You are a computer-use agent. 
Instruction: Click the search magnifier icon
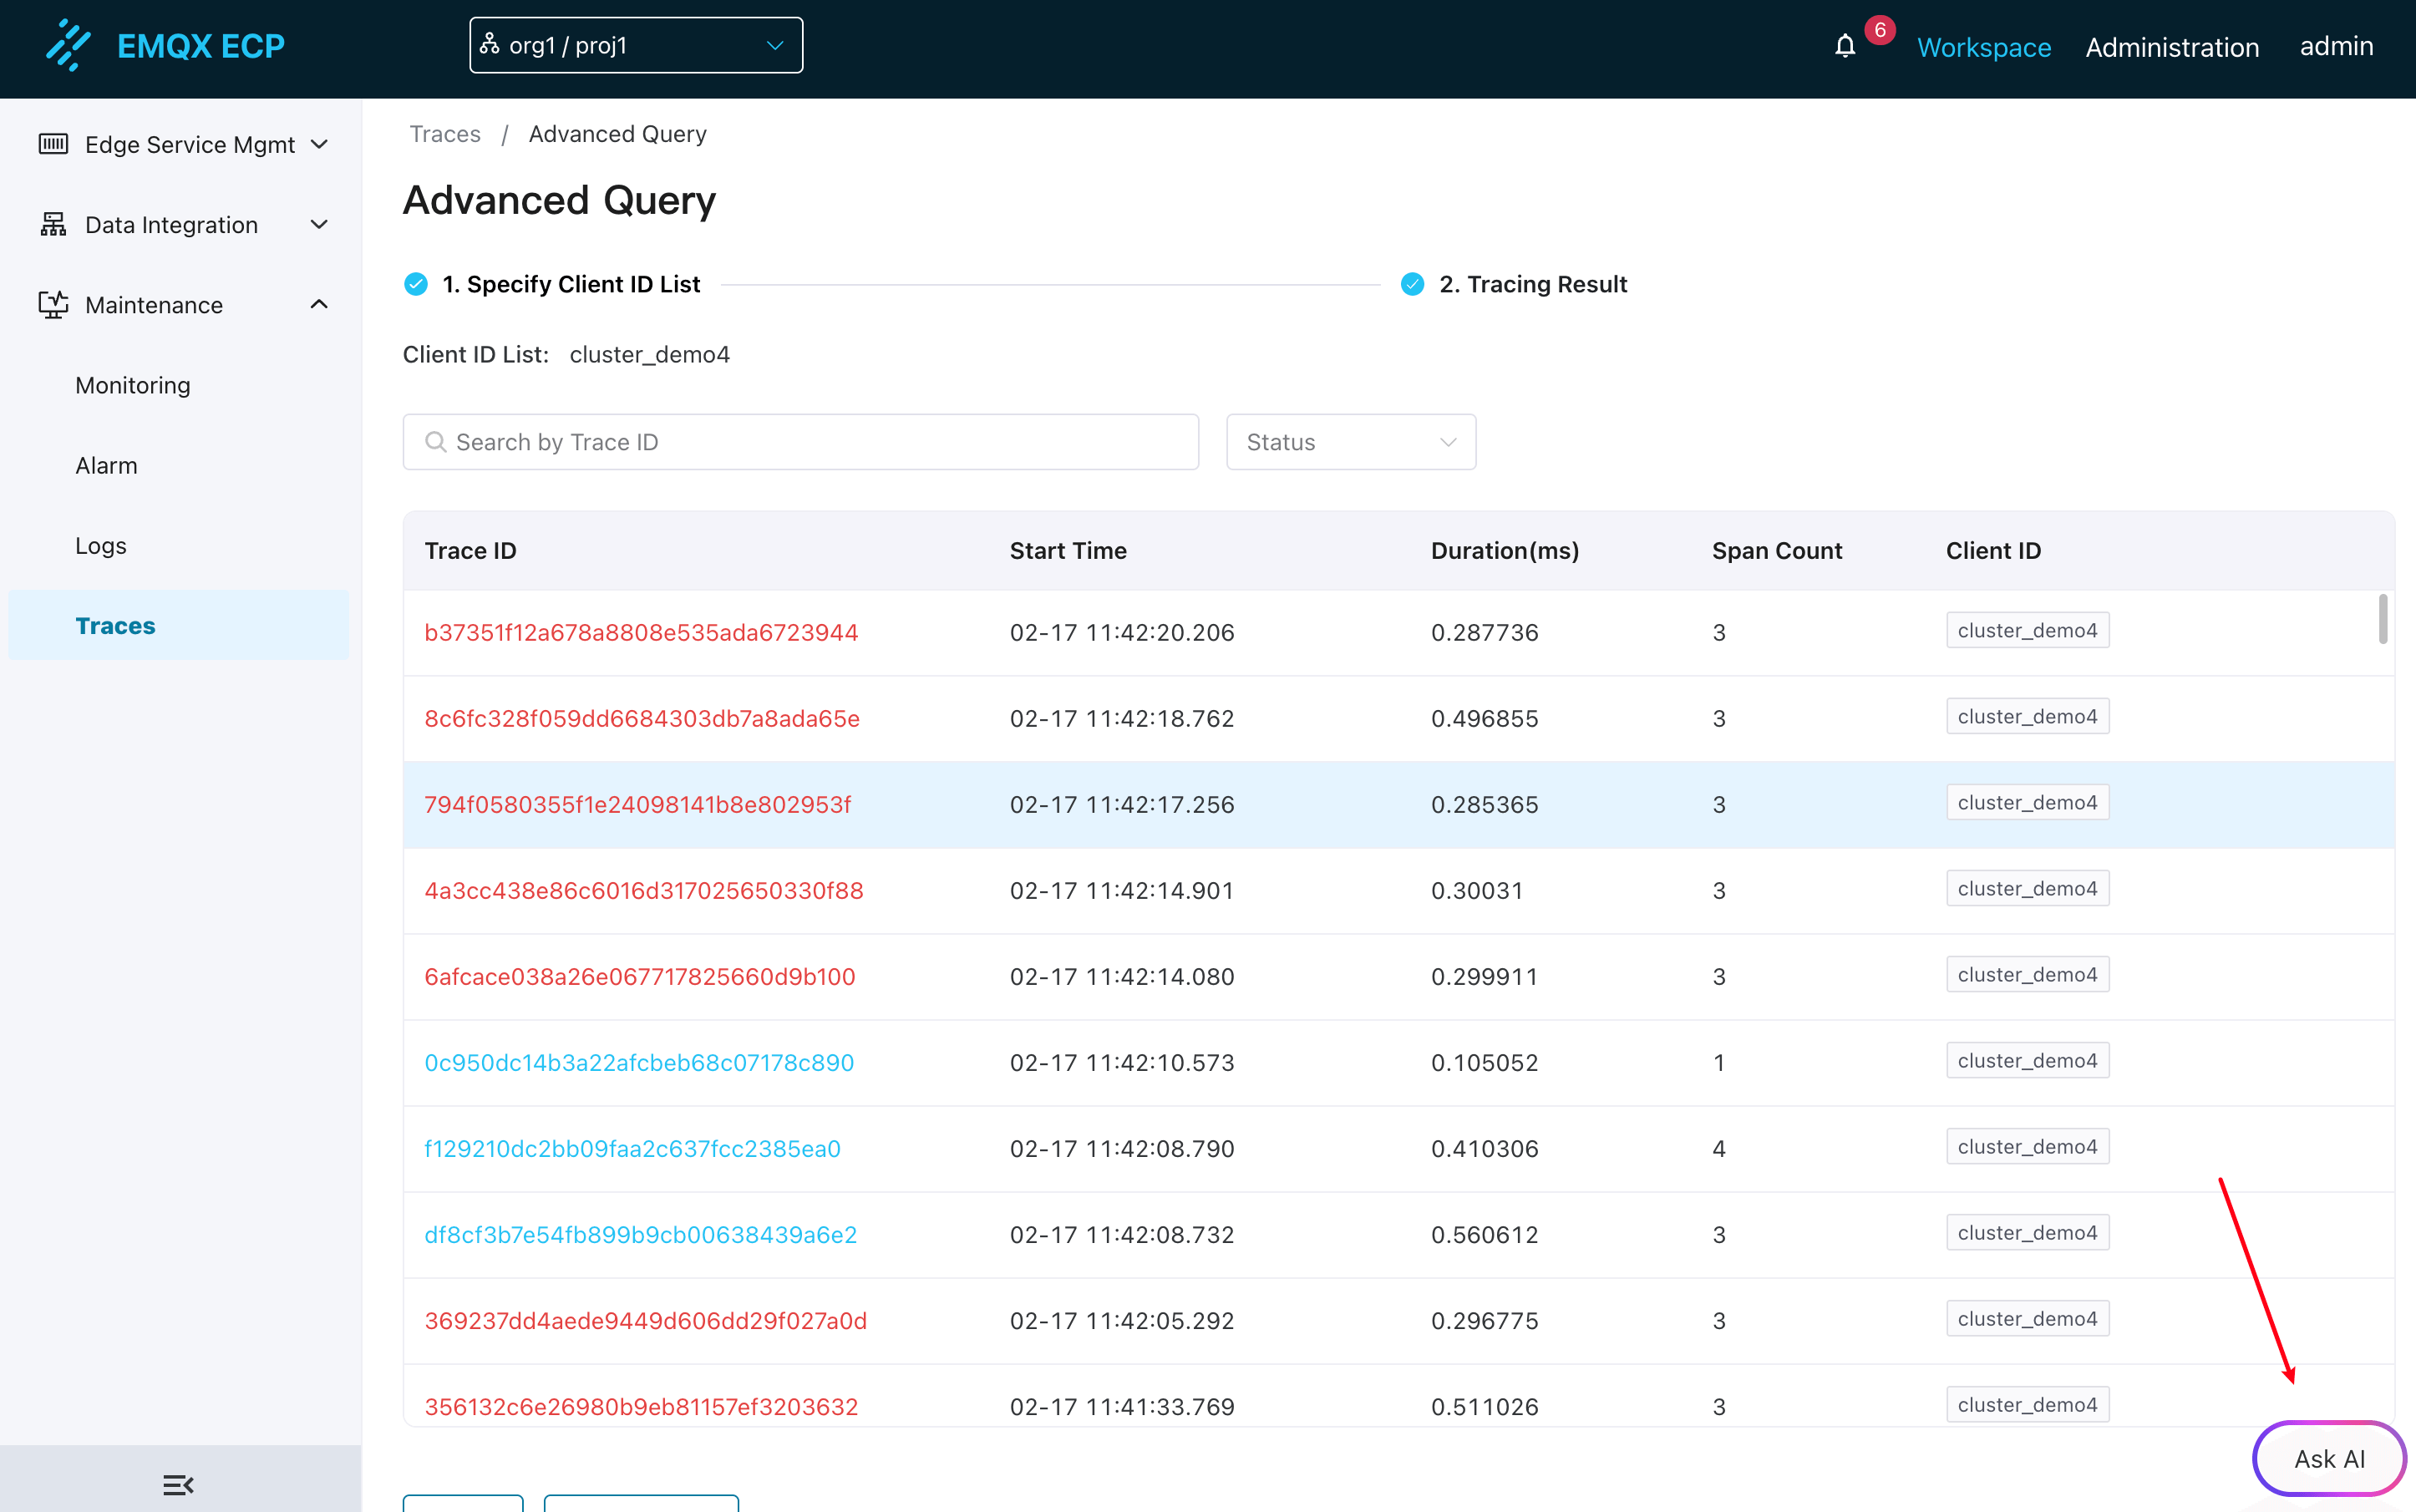click(435, 442)
